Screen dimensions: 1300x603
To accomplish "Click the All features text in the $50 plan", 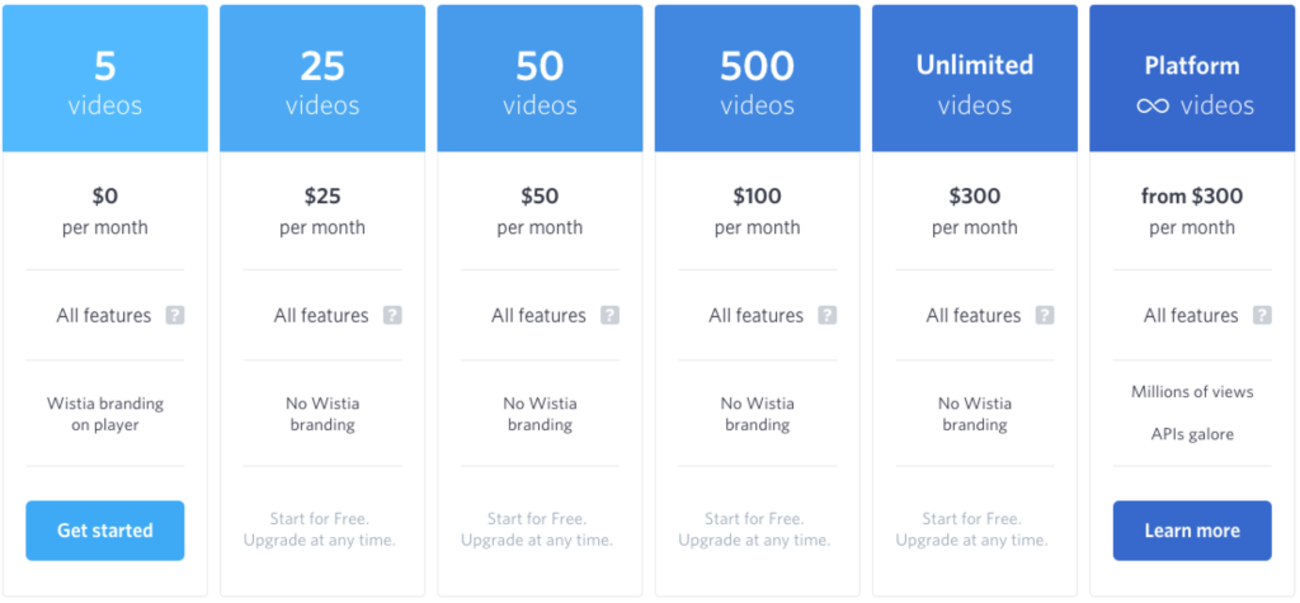I will click(x=538, y=315).
